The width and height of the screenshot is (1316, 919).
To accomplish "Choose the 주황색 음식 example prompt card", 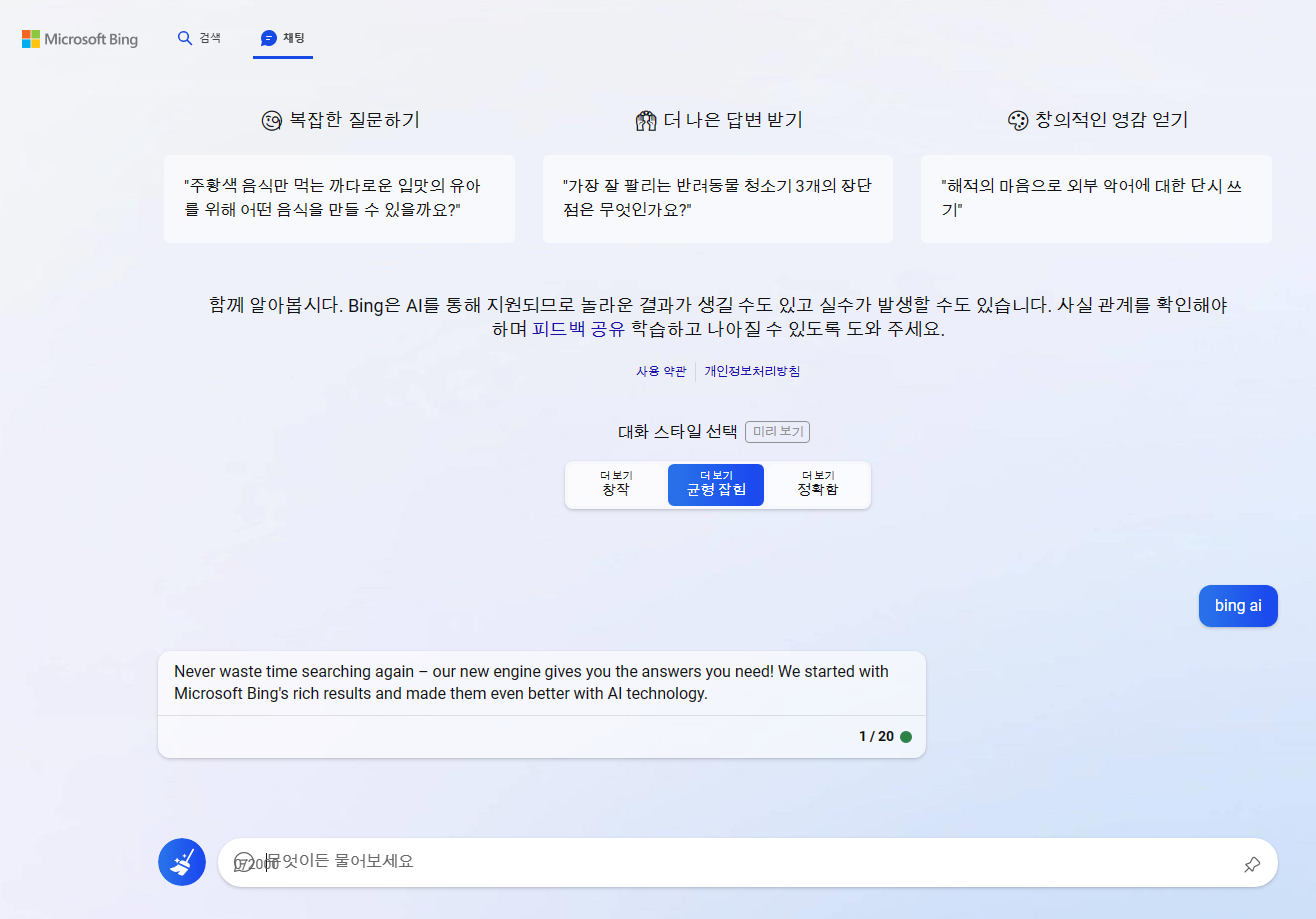I will 339,198.
